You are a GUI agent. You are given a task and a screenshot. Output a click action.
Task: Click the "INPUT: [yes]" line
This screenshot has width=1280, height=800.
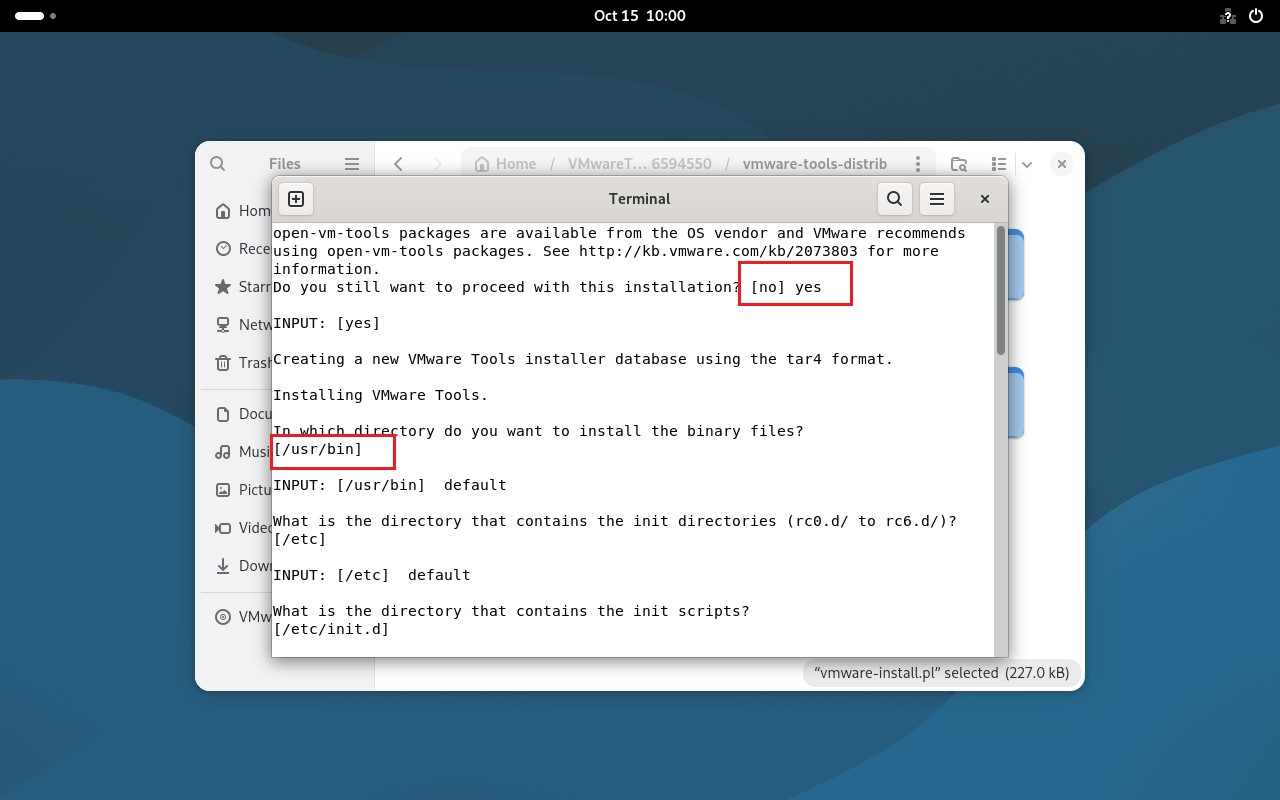327,323
